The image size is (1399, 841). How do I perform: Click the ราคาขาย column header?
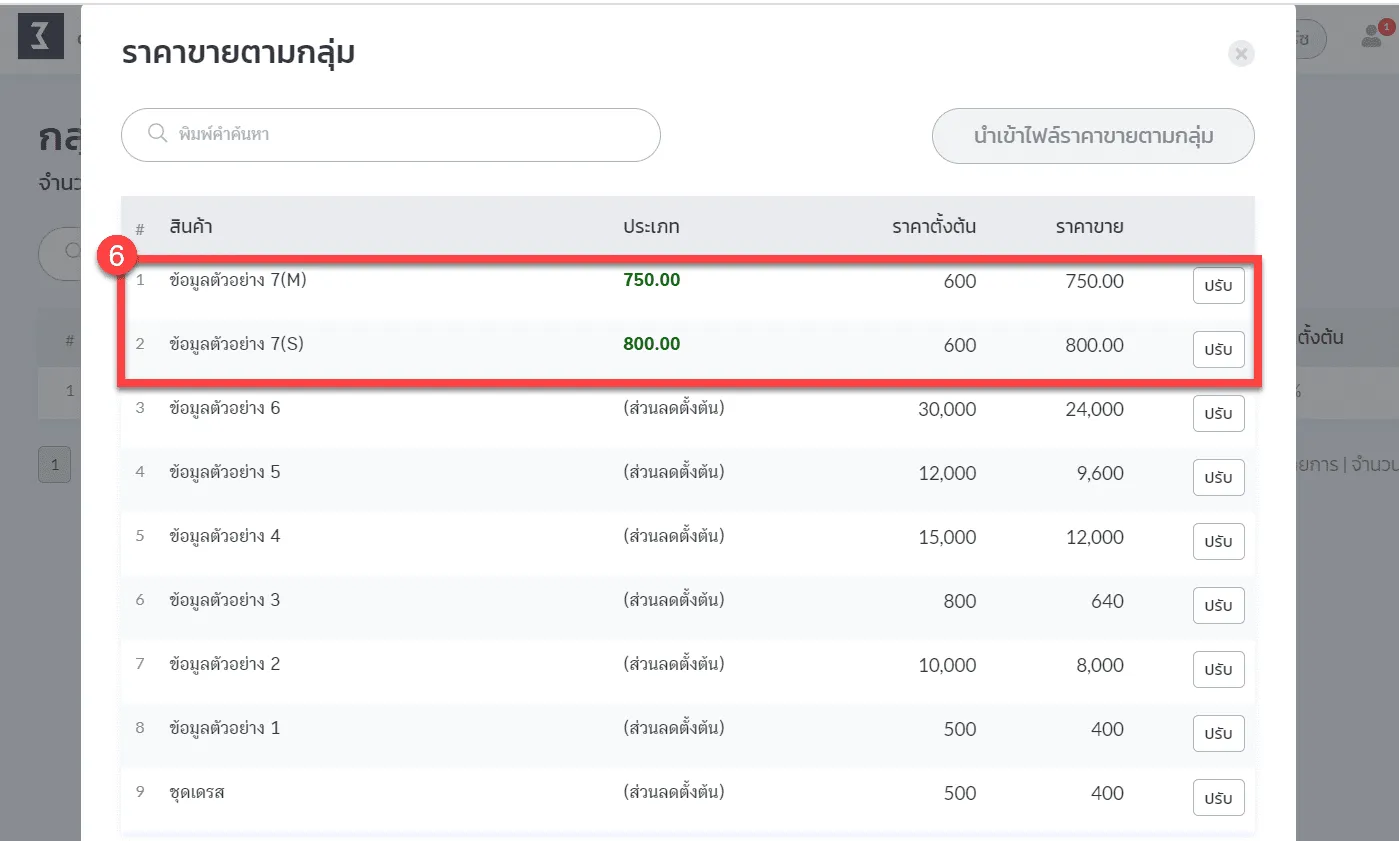coord(1089,227)
